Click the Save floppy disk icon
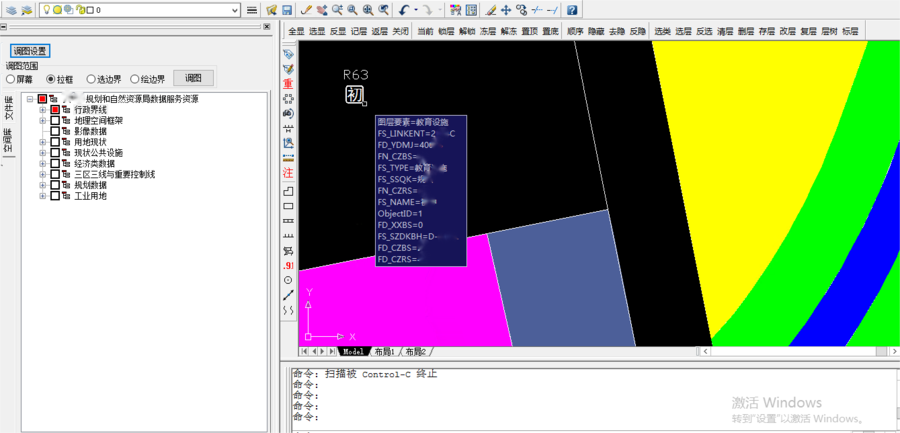The image size is (900, 433). 286,9
